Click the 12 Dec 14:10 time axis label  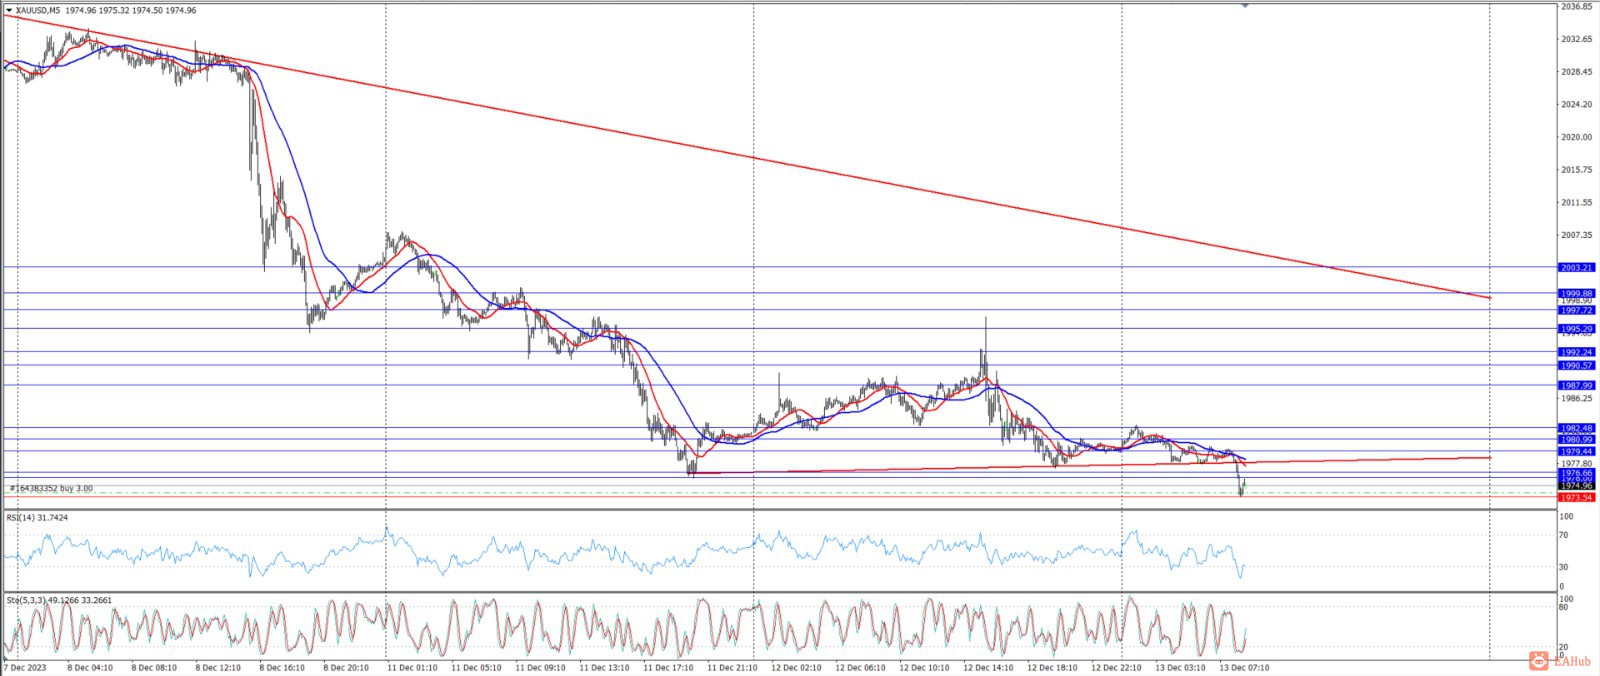(987, 667)
